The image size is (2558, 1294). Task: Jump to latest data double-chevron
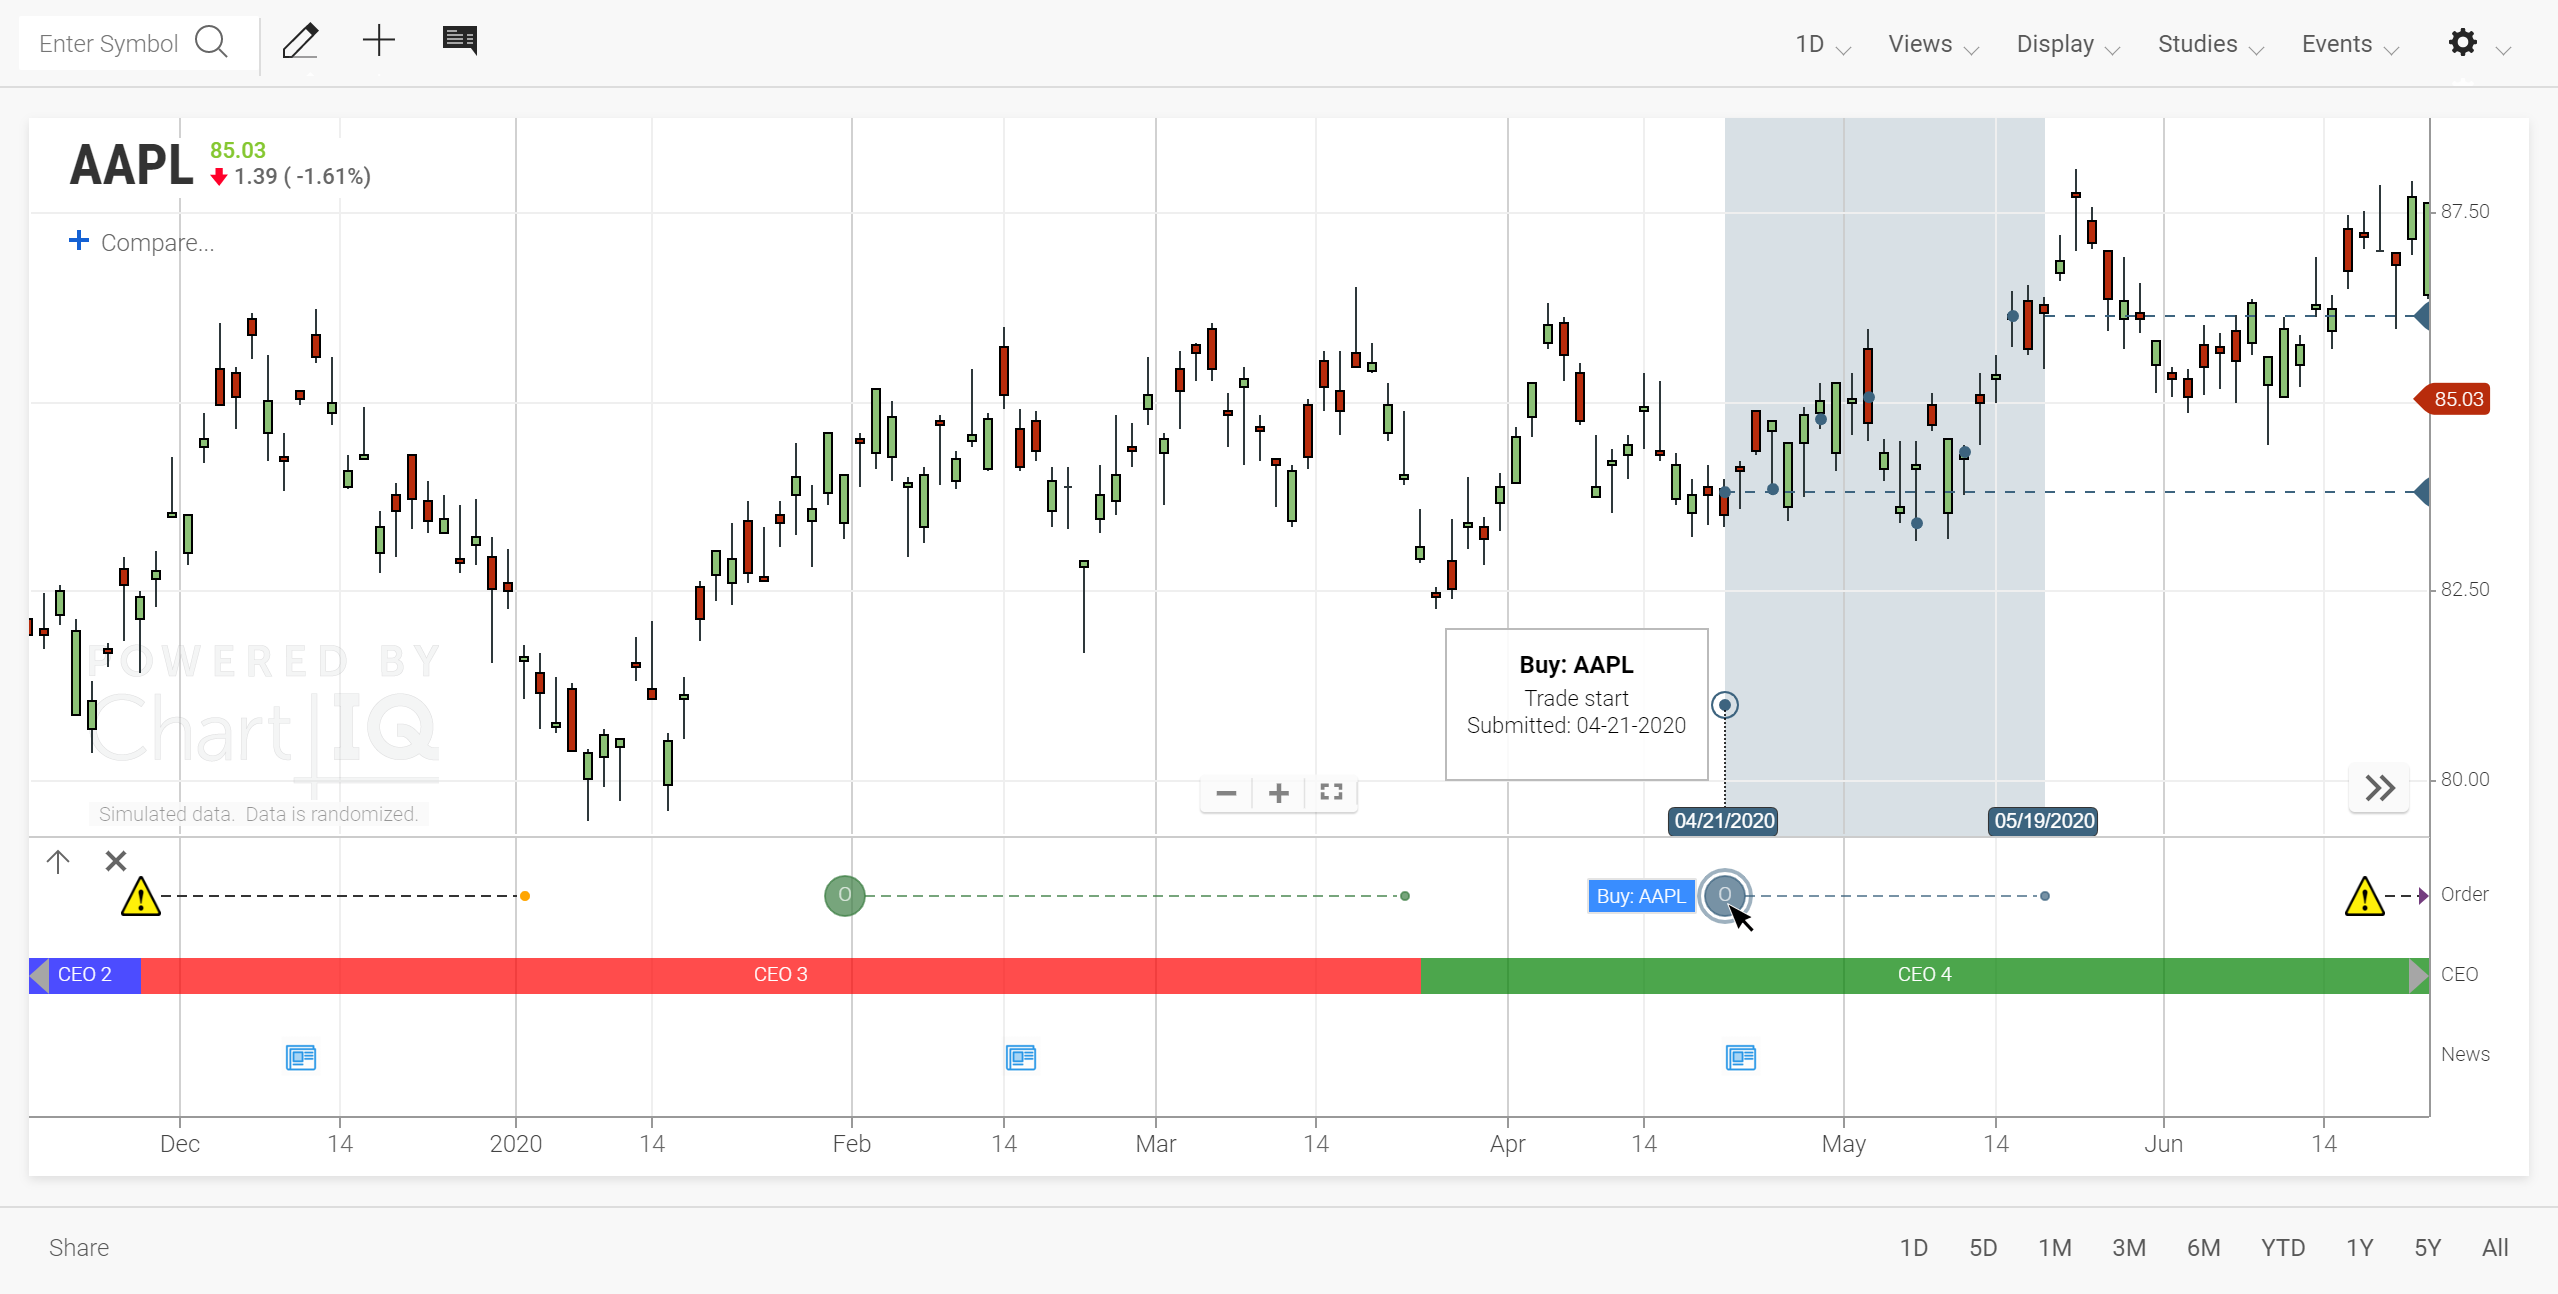(2379, 788)
